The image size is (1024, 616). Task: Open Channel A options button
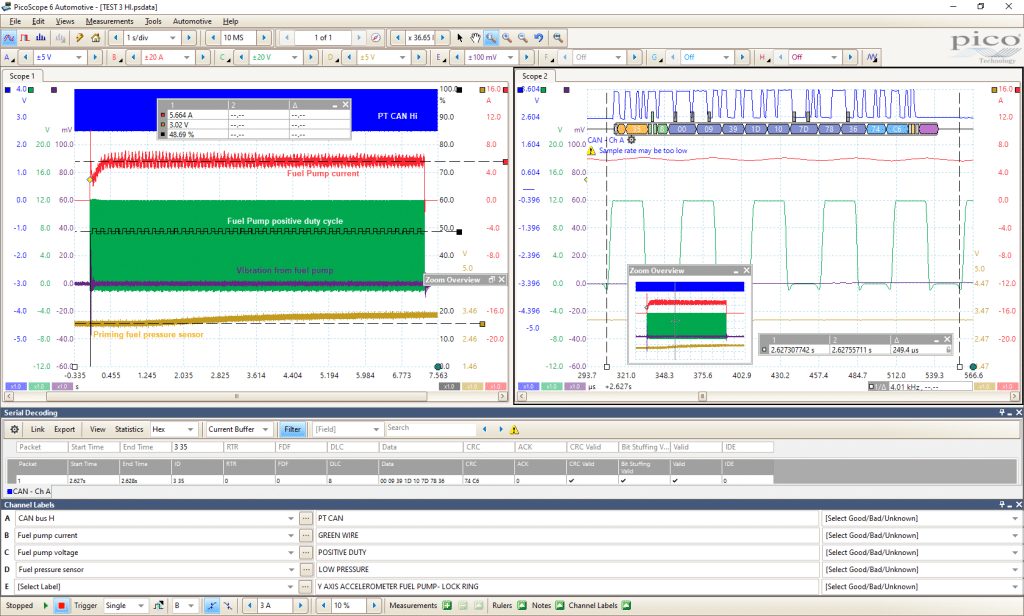click(8, 57)
